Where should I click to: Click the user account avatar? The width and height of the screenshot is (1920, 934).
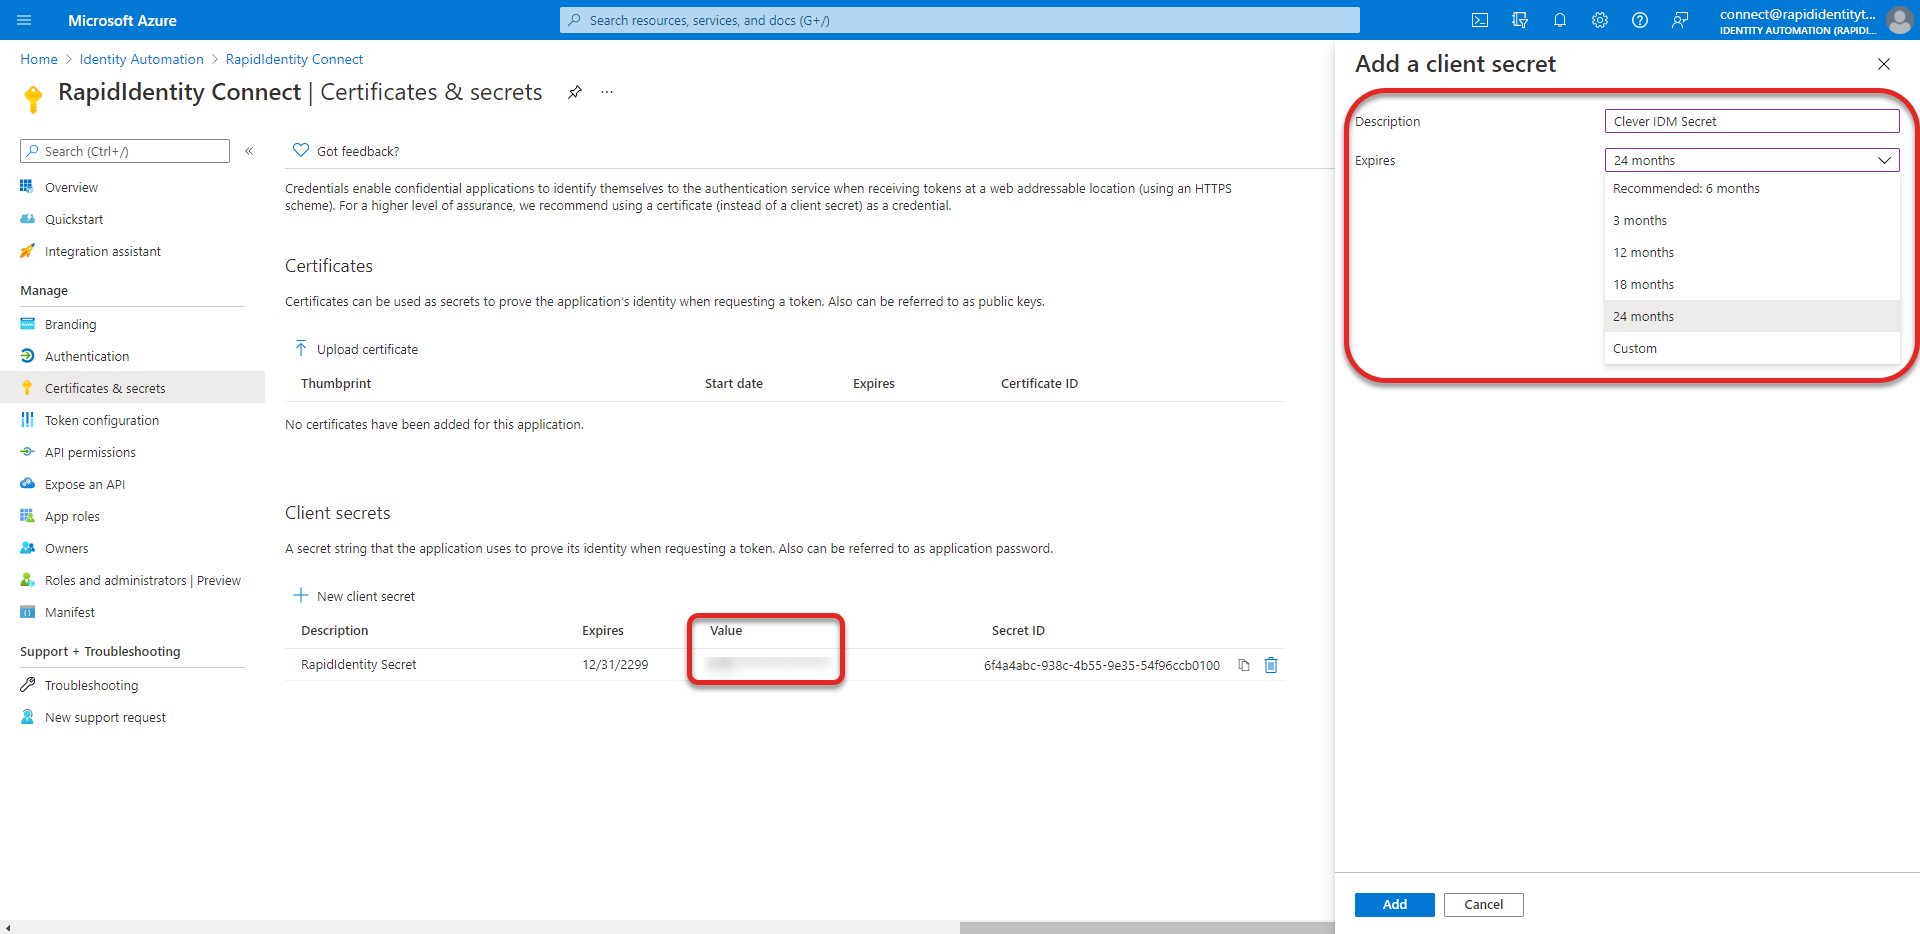tap(1899, 20)
